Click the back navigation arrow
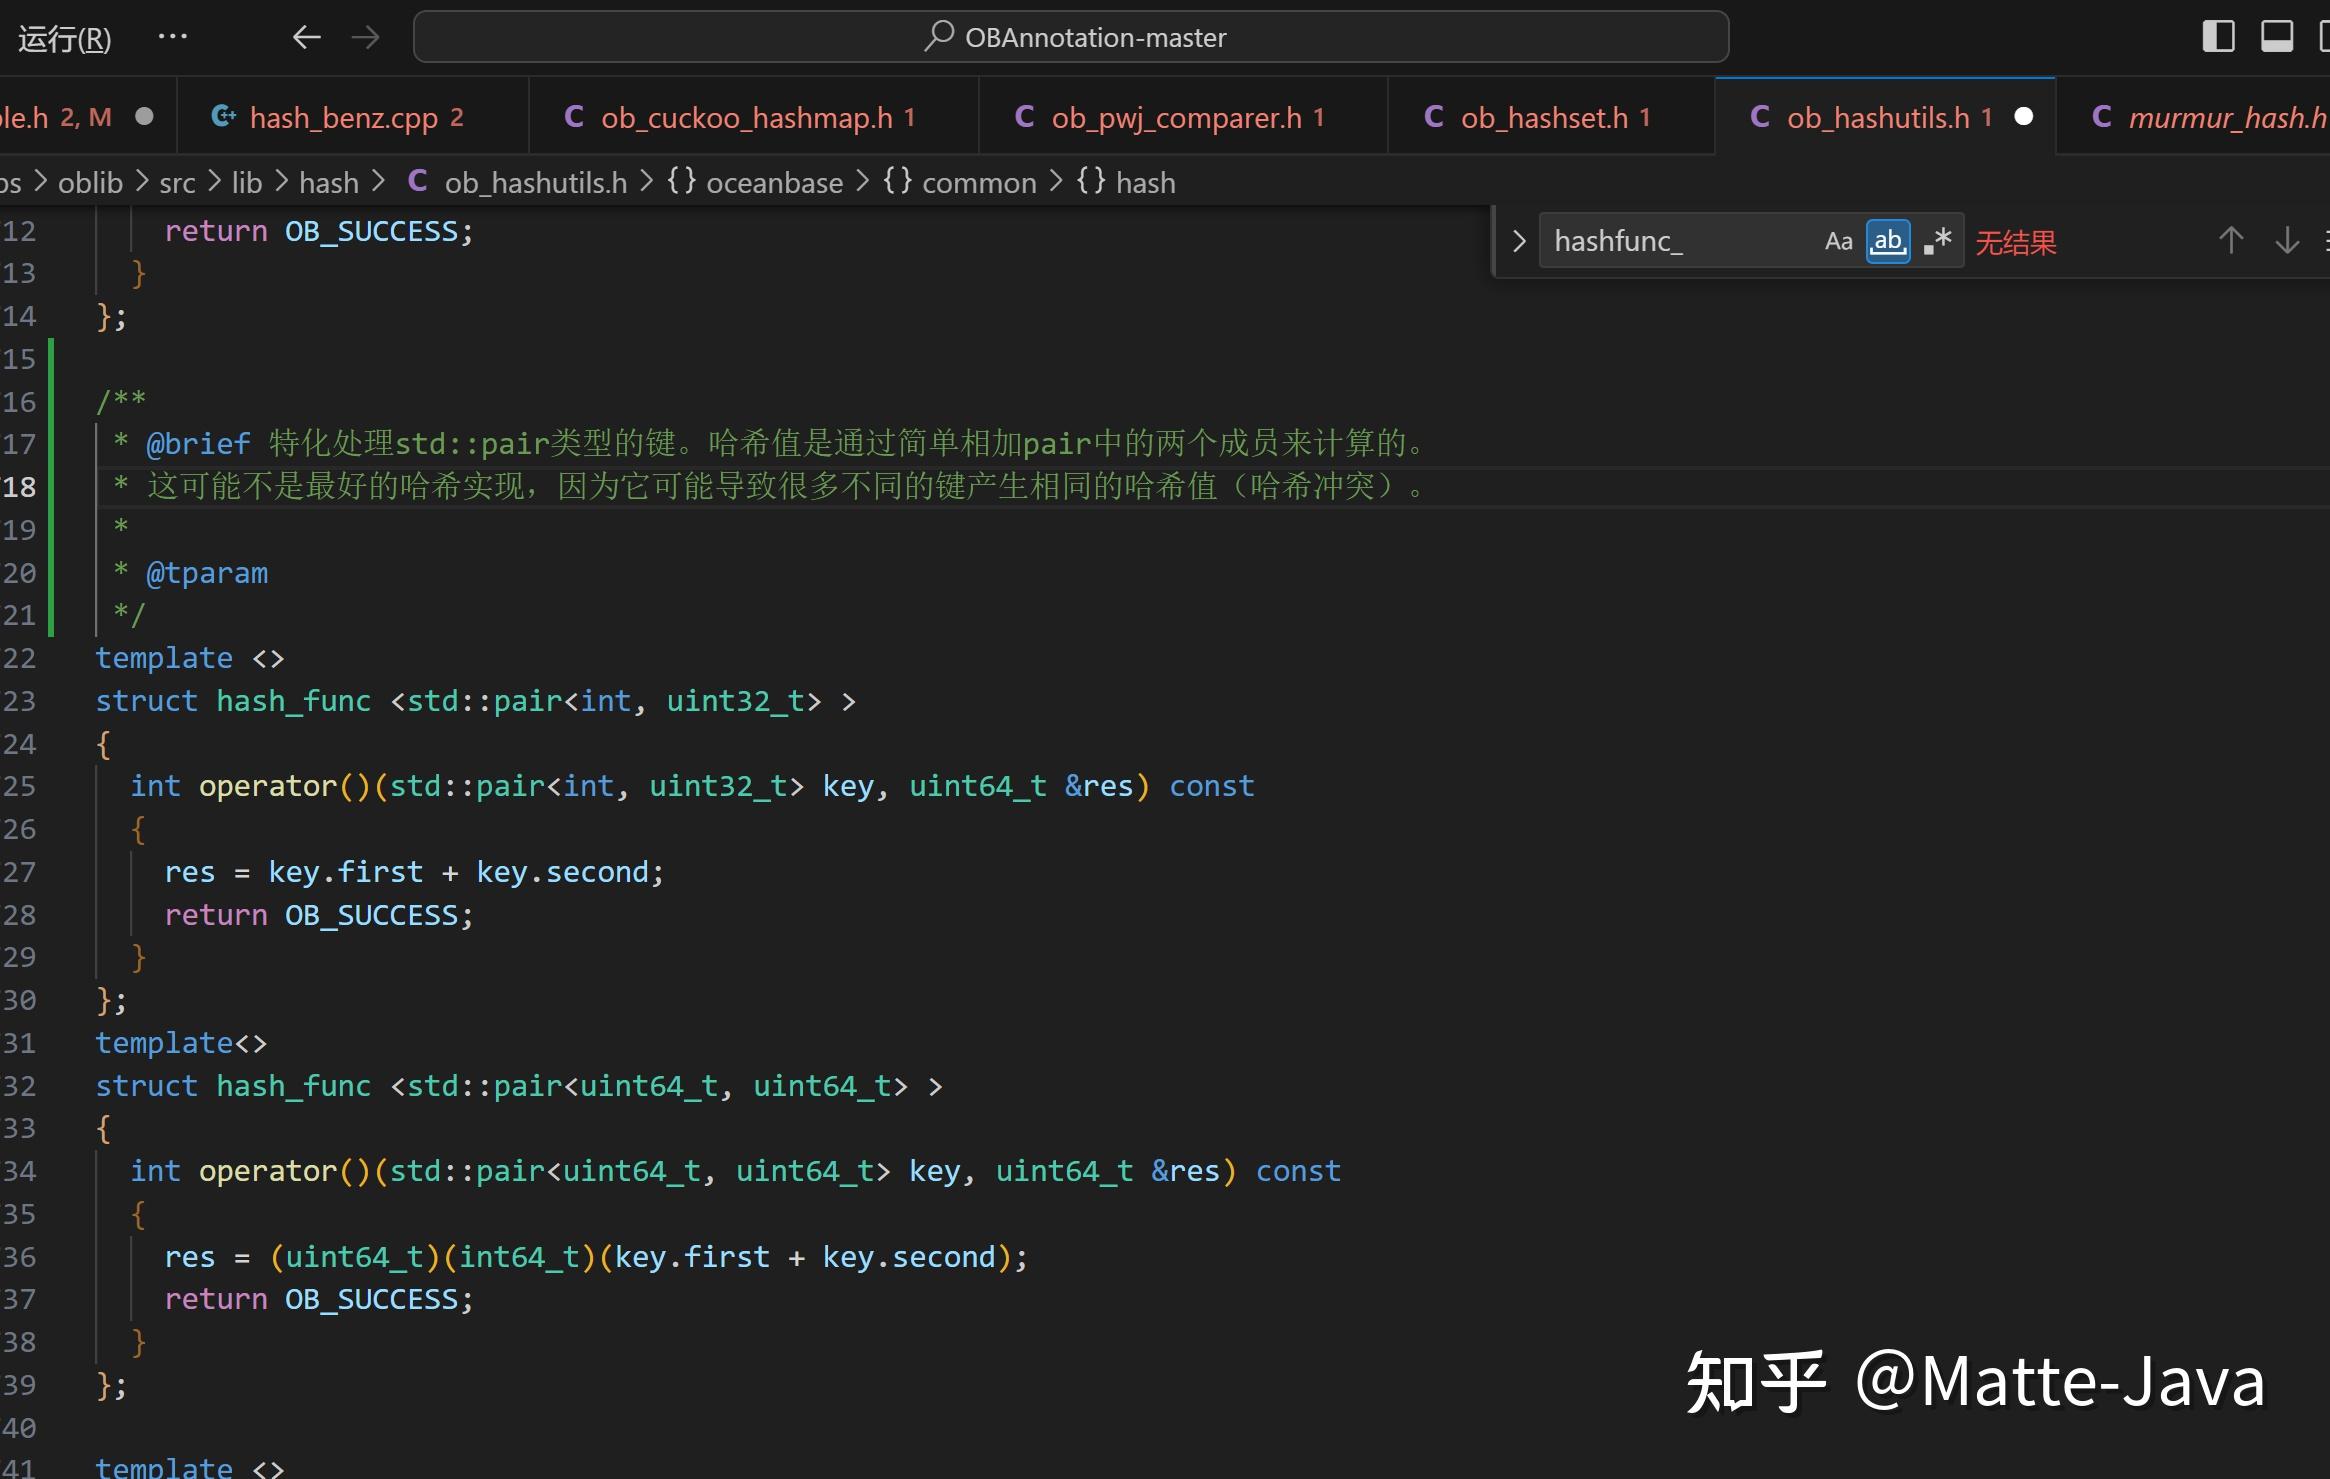 coord(307,37)
